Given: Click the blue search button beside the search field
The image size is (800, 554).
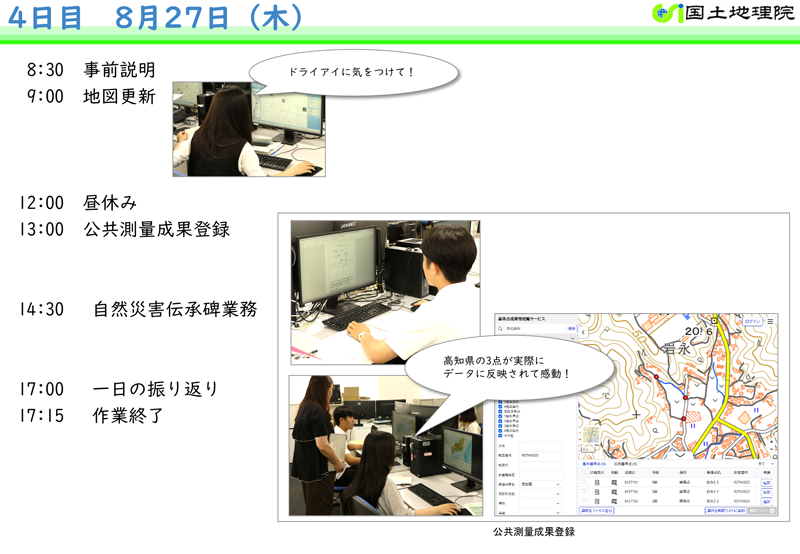Looking at the screenshot, I should coord(571,329).
